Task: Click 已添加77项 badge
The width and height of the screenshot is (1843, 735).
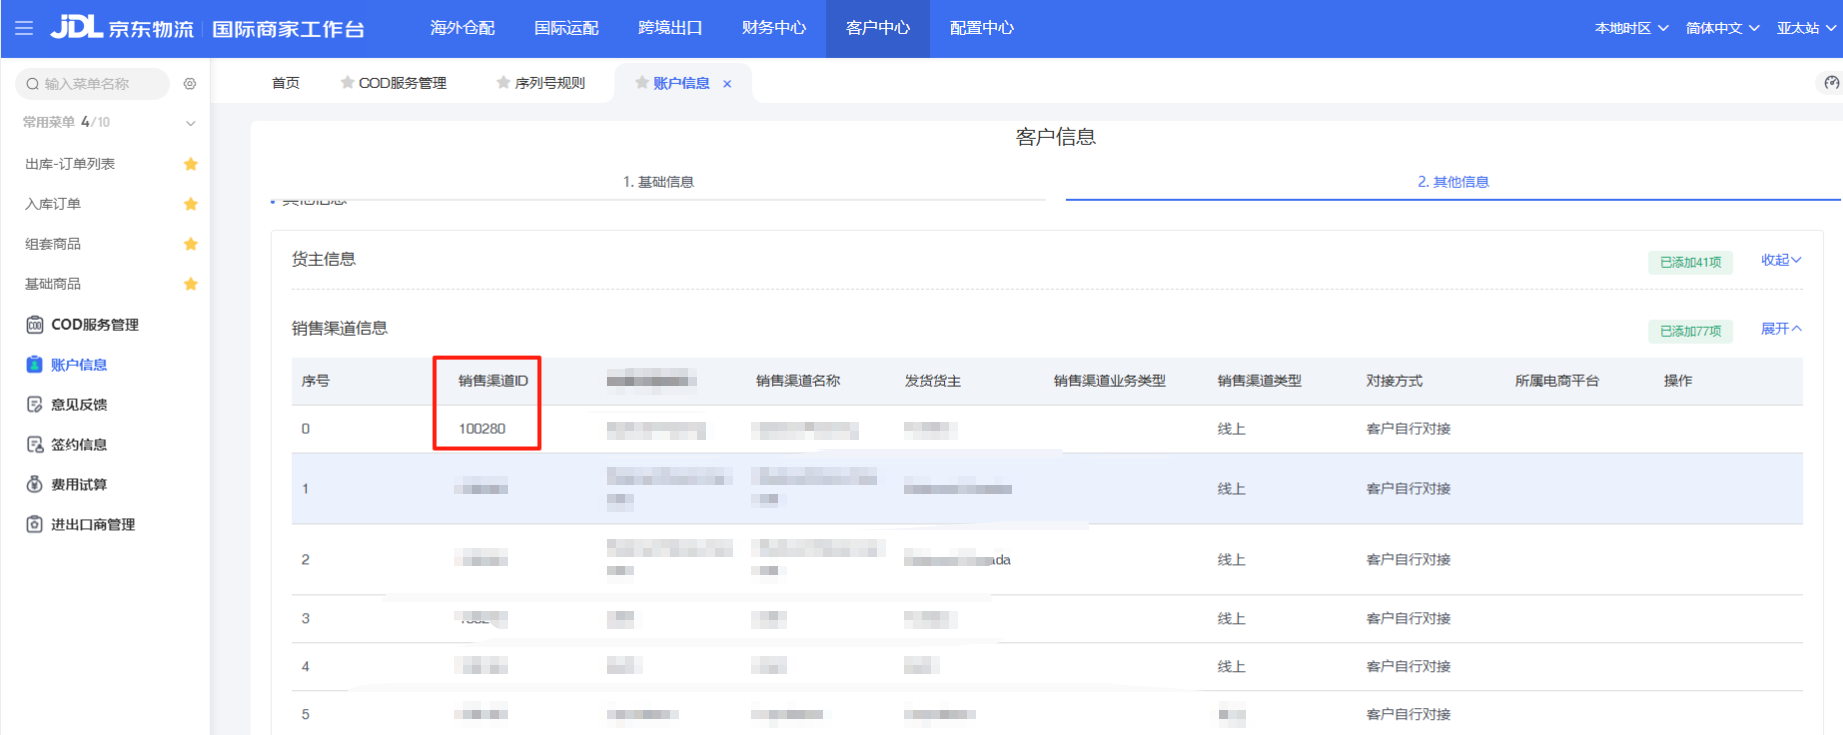Action: click(1691, 331)
